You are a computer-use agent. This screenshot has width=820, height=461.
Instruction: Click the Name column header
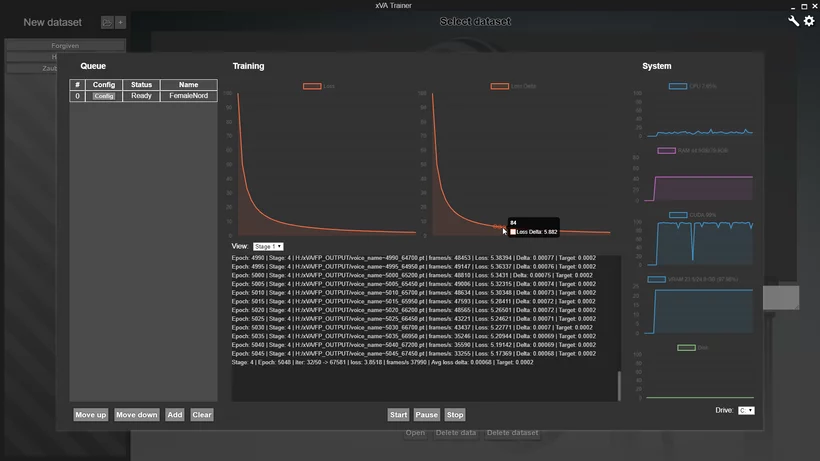(x=189, y=85)
